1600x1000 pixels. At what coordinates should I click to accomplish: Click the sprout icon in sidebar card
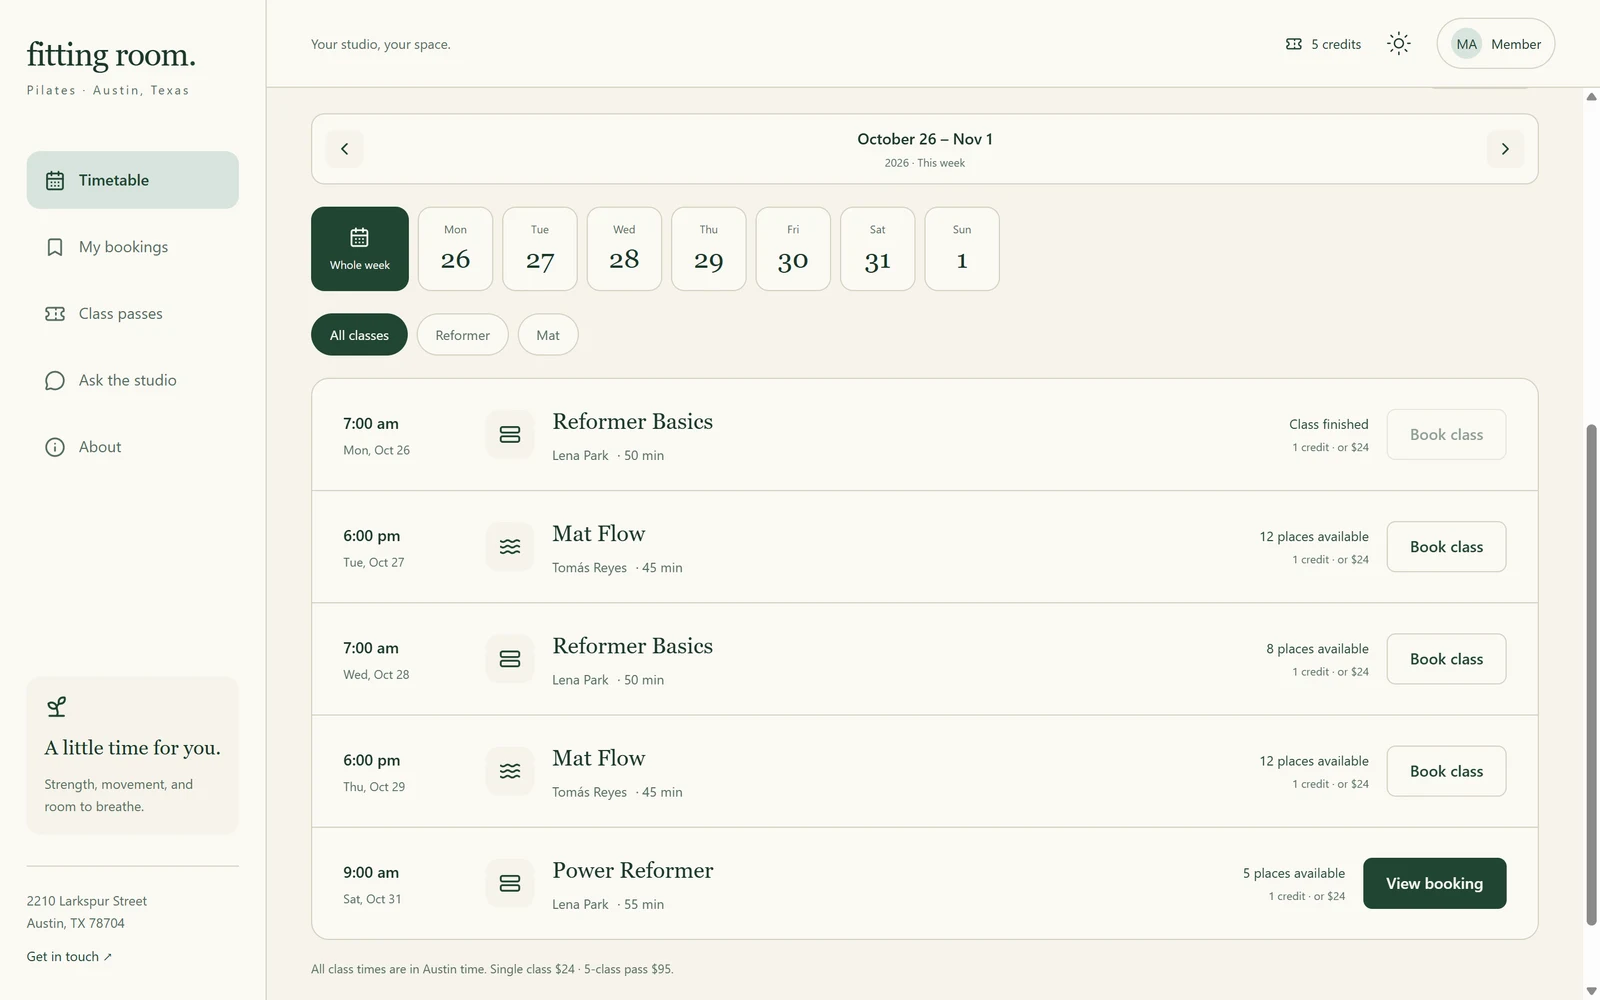click(x=57, y=707)
